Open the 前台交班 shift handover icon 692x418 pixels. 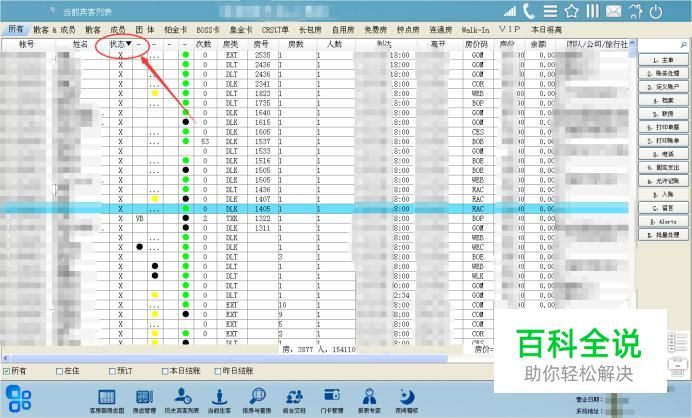pos(294,401)
